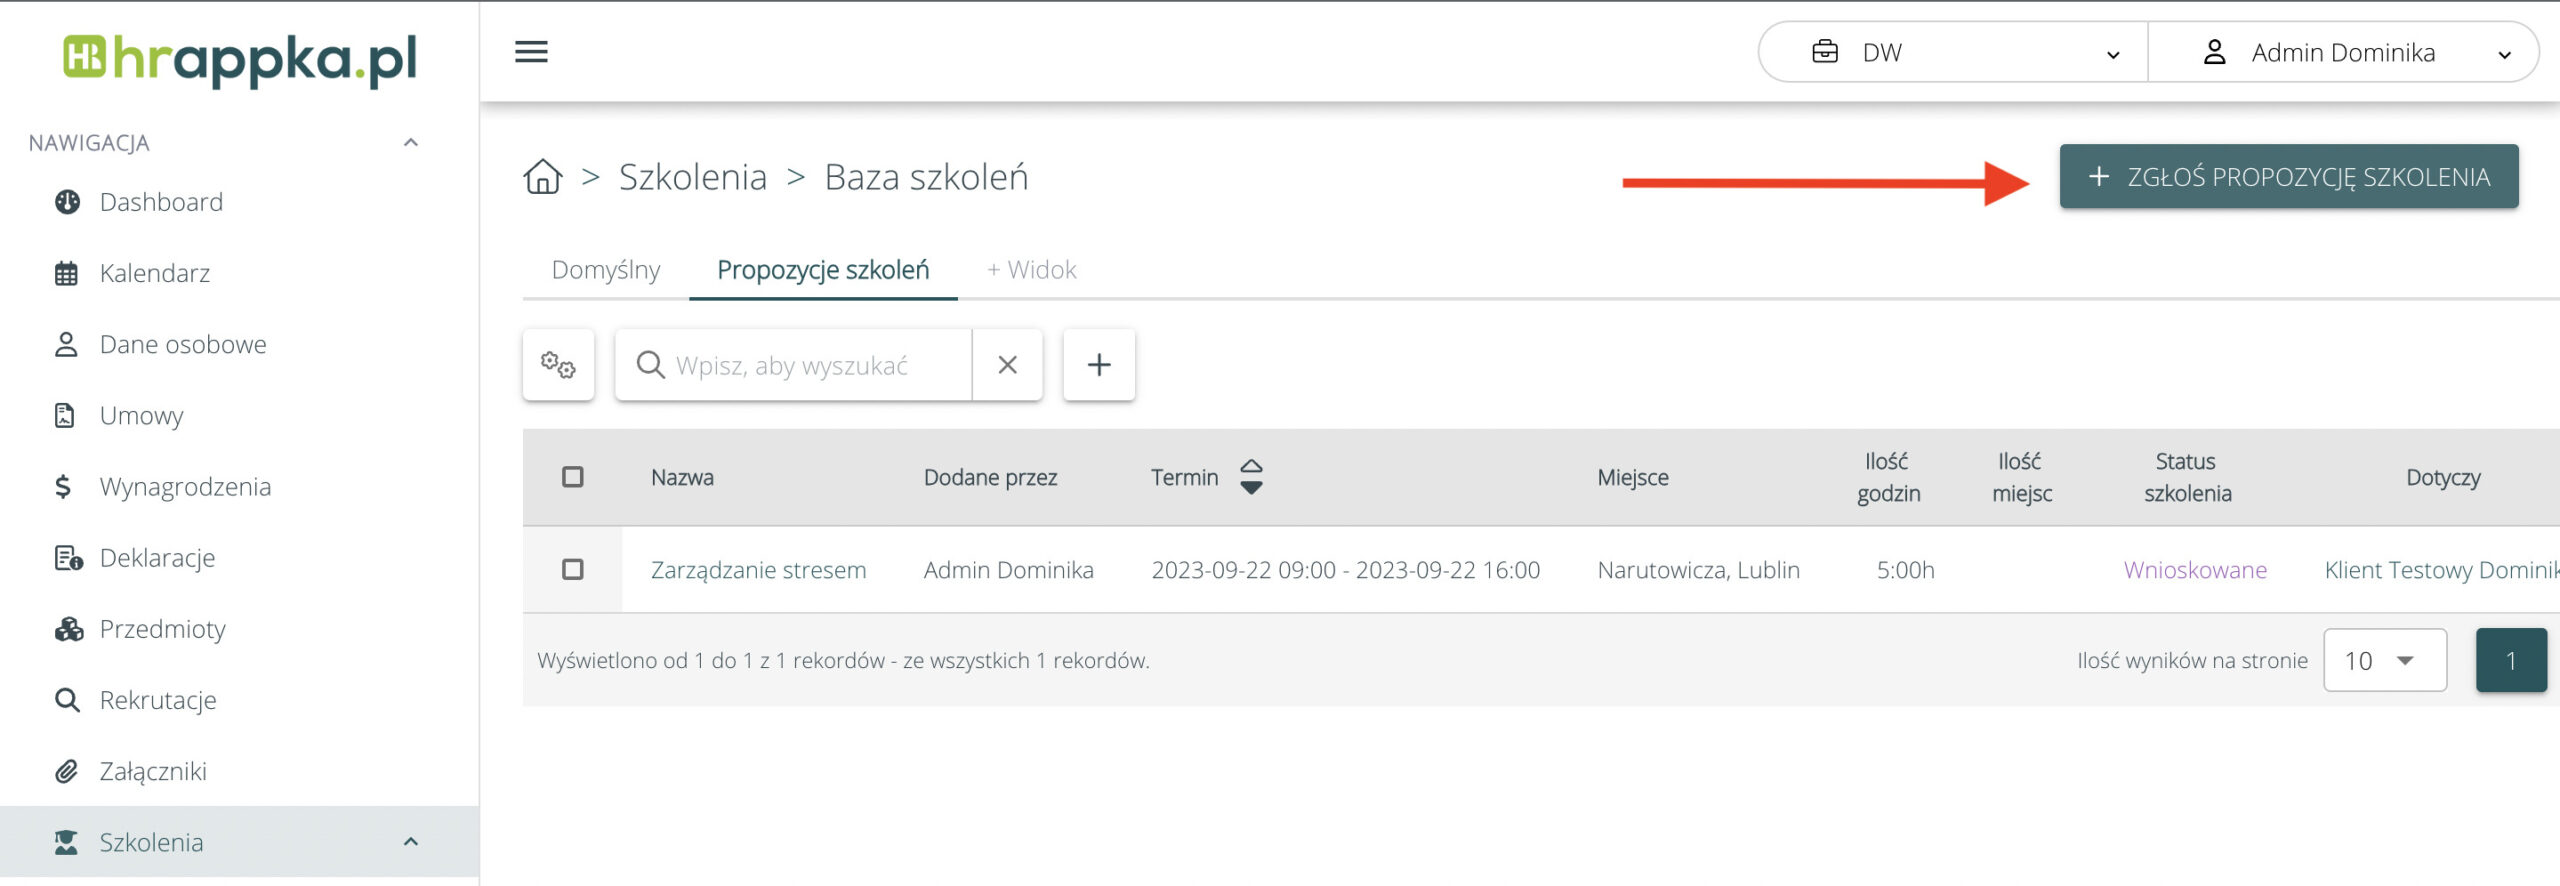
Task: Open results per page dropdown
Action: pyautogui.click(x=2384, y=660)
